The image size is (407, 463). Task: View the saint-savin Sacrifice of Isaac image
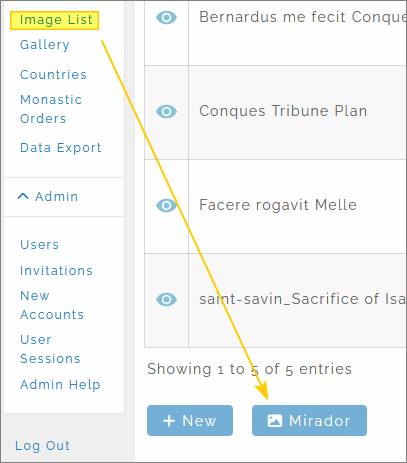pyautogui.click(x=166, y=299)
